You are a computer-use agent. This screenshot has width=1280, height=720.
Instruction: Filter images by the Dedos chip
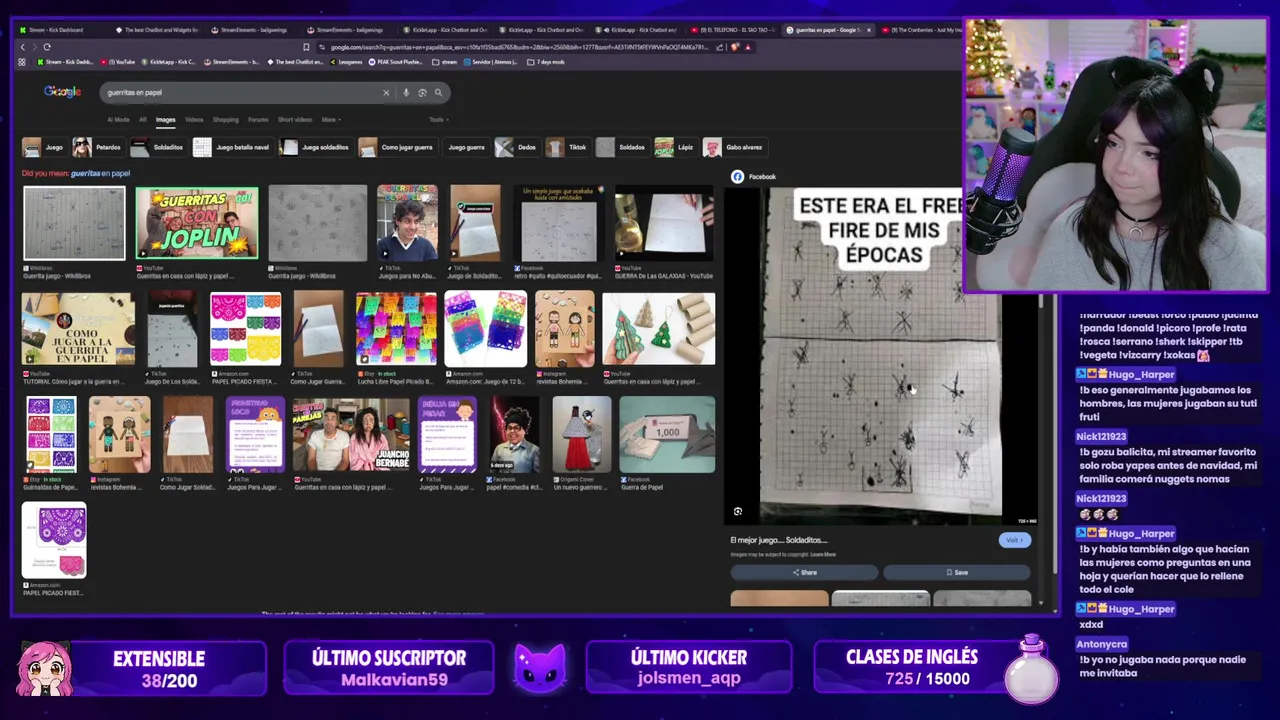[x=517, y=148]
